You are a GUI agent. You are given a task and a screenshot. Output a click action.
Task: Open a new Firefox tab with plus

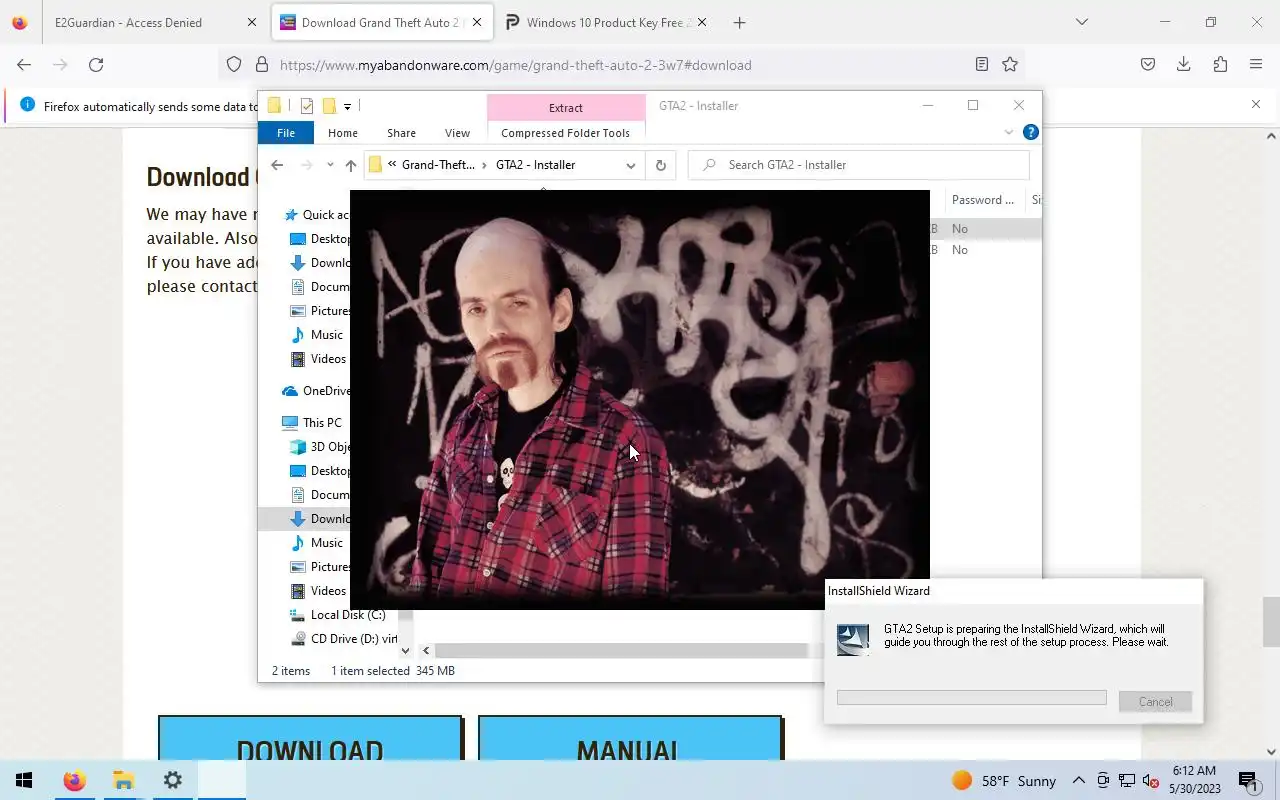coord(739,22)
